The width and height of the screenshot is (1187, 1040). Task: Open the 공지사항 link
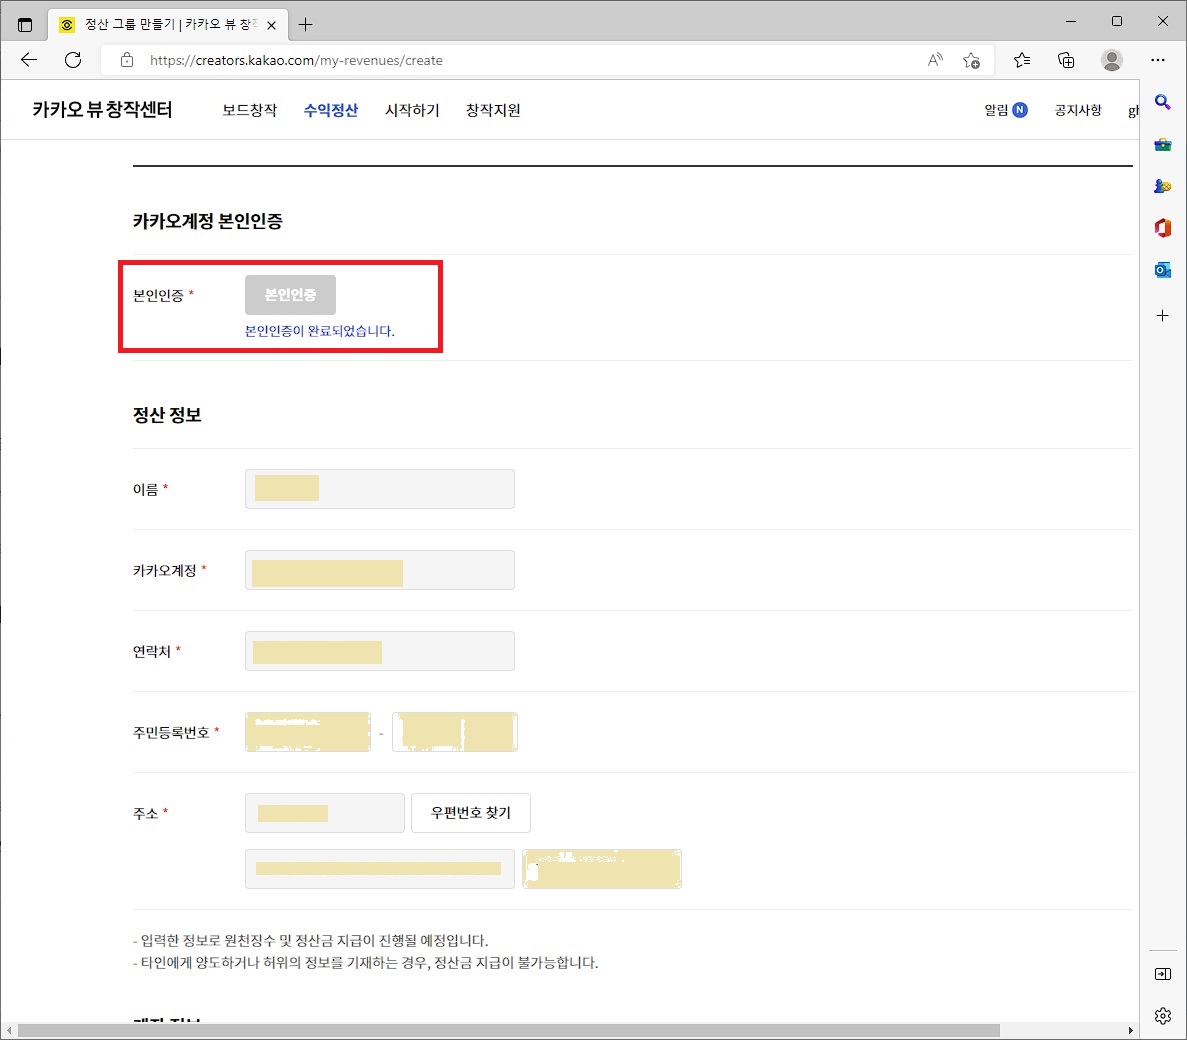tap(1078, 110)
